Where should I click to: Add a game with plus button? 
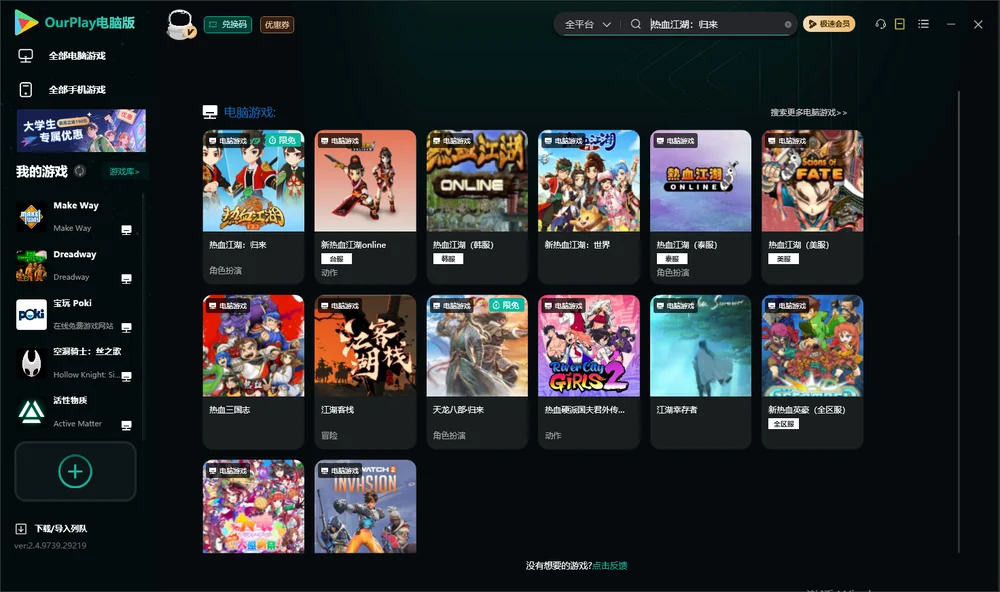[75, 471]
